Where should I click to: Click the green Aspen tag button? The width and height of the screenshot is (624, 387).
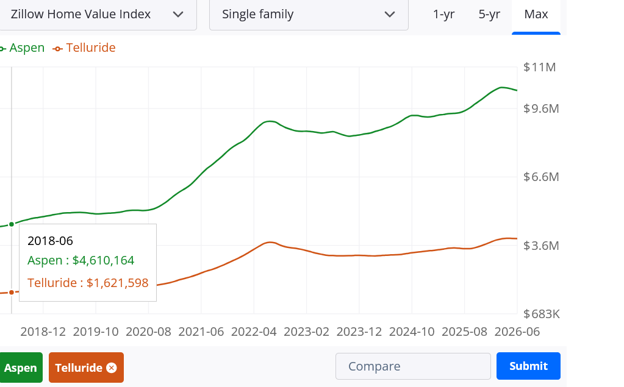pyautogui.click(x=21, y=367)
